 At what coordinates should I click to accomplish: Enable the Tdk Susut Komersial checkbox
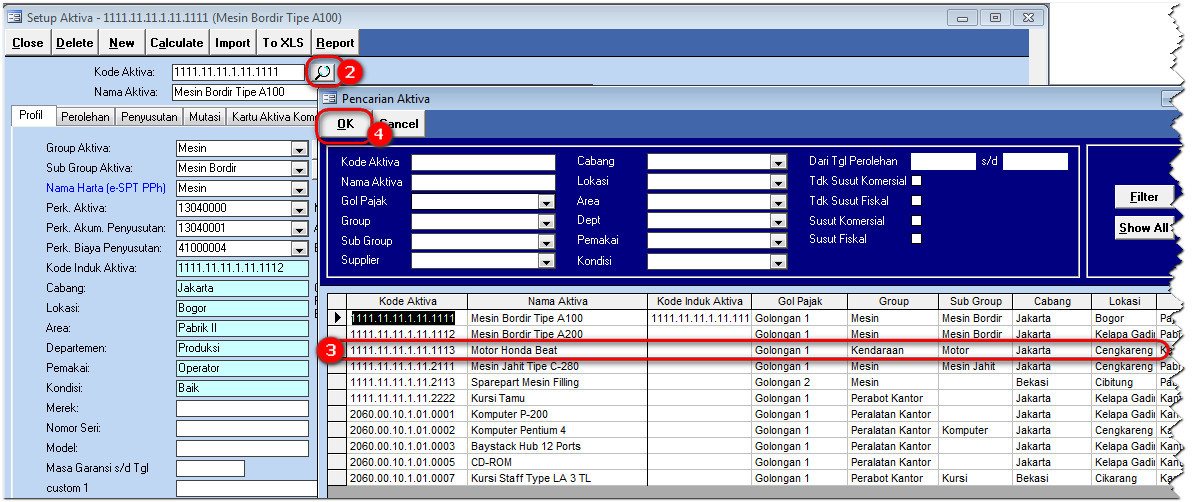click(916, 181)
